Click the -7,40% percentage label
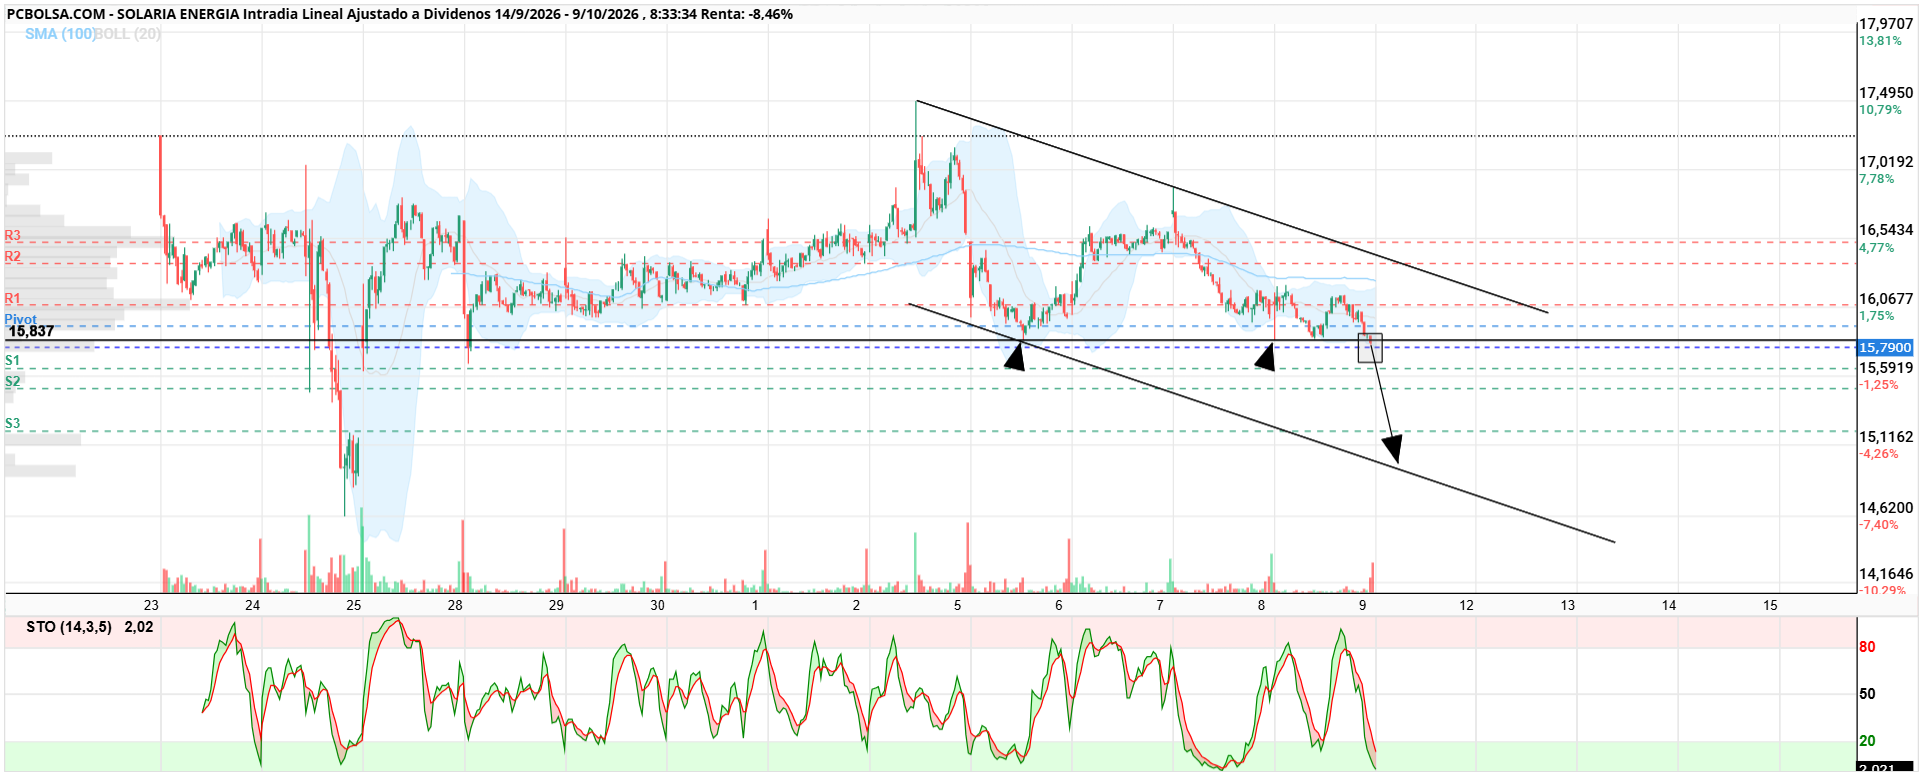The width and height of the screenshot is (1923, 776). 1879,525
